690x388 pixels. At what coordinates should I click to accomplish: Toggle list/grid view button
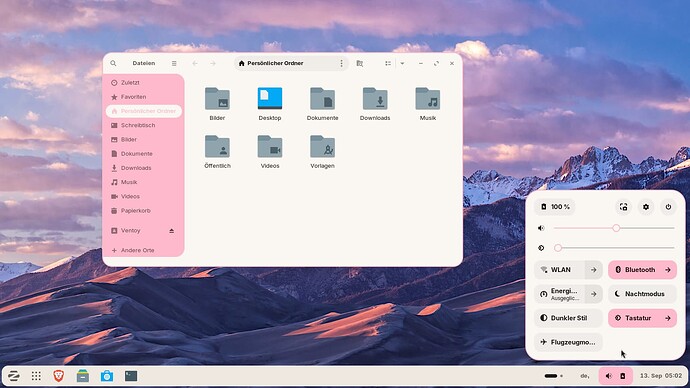tap(388, 63)
